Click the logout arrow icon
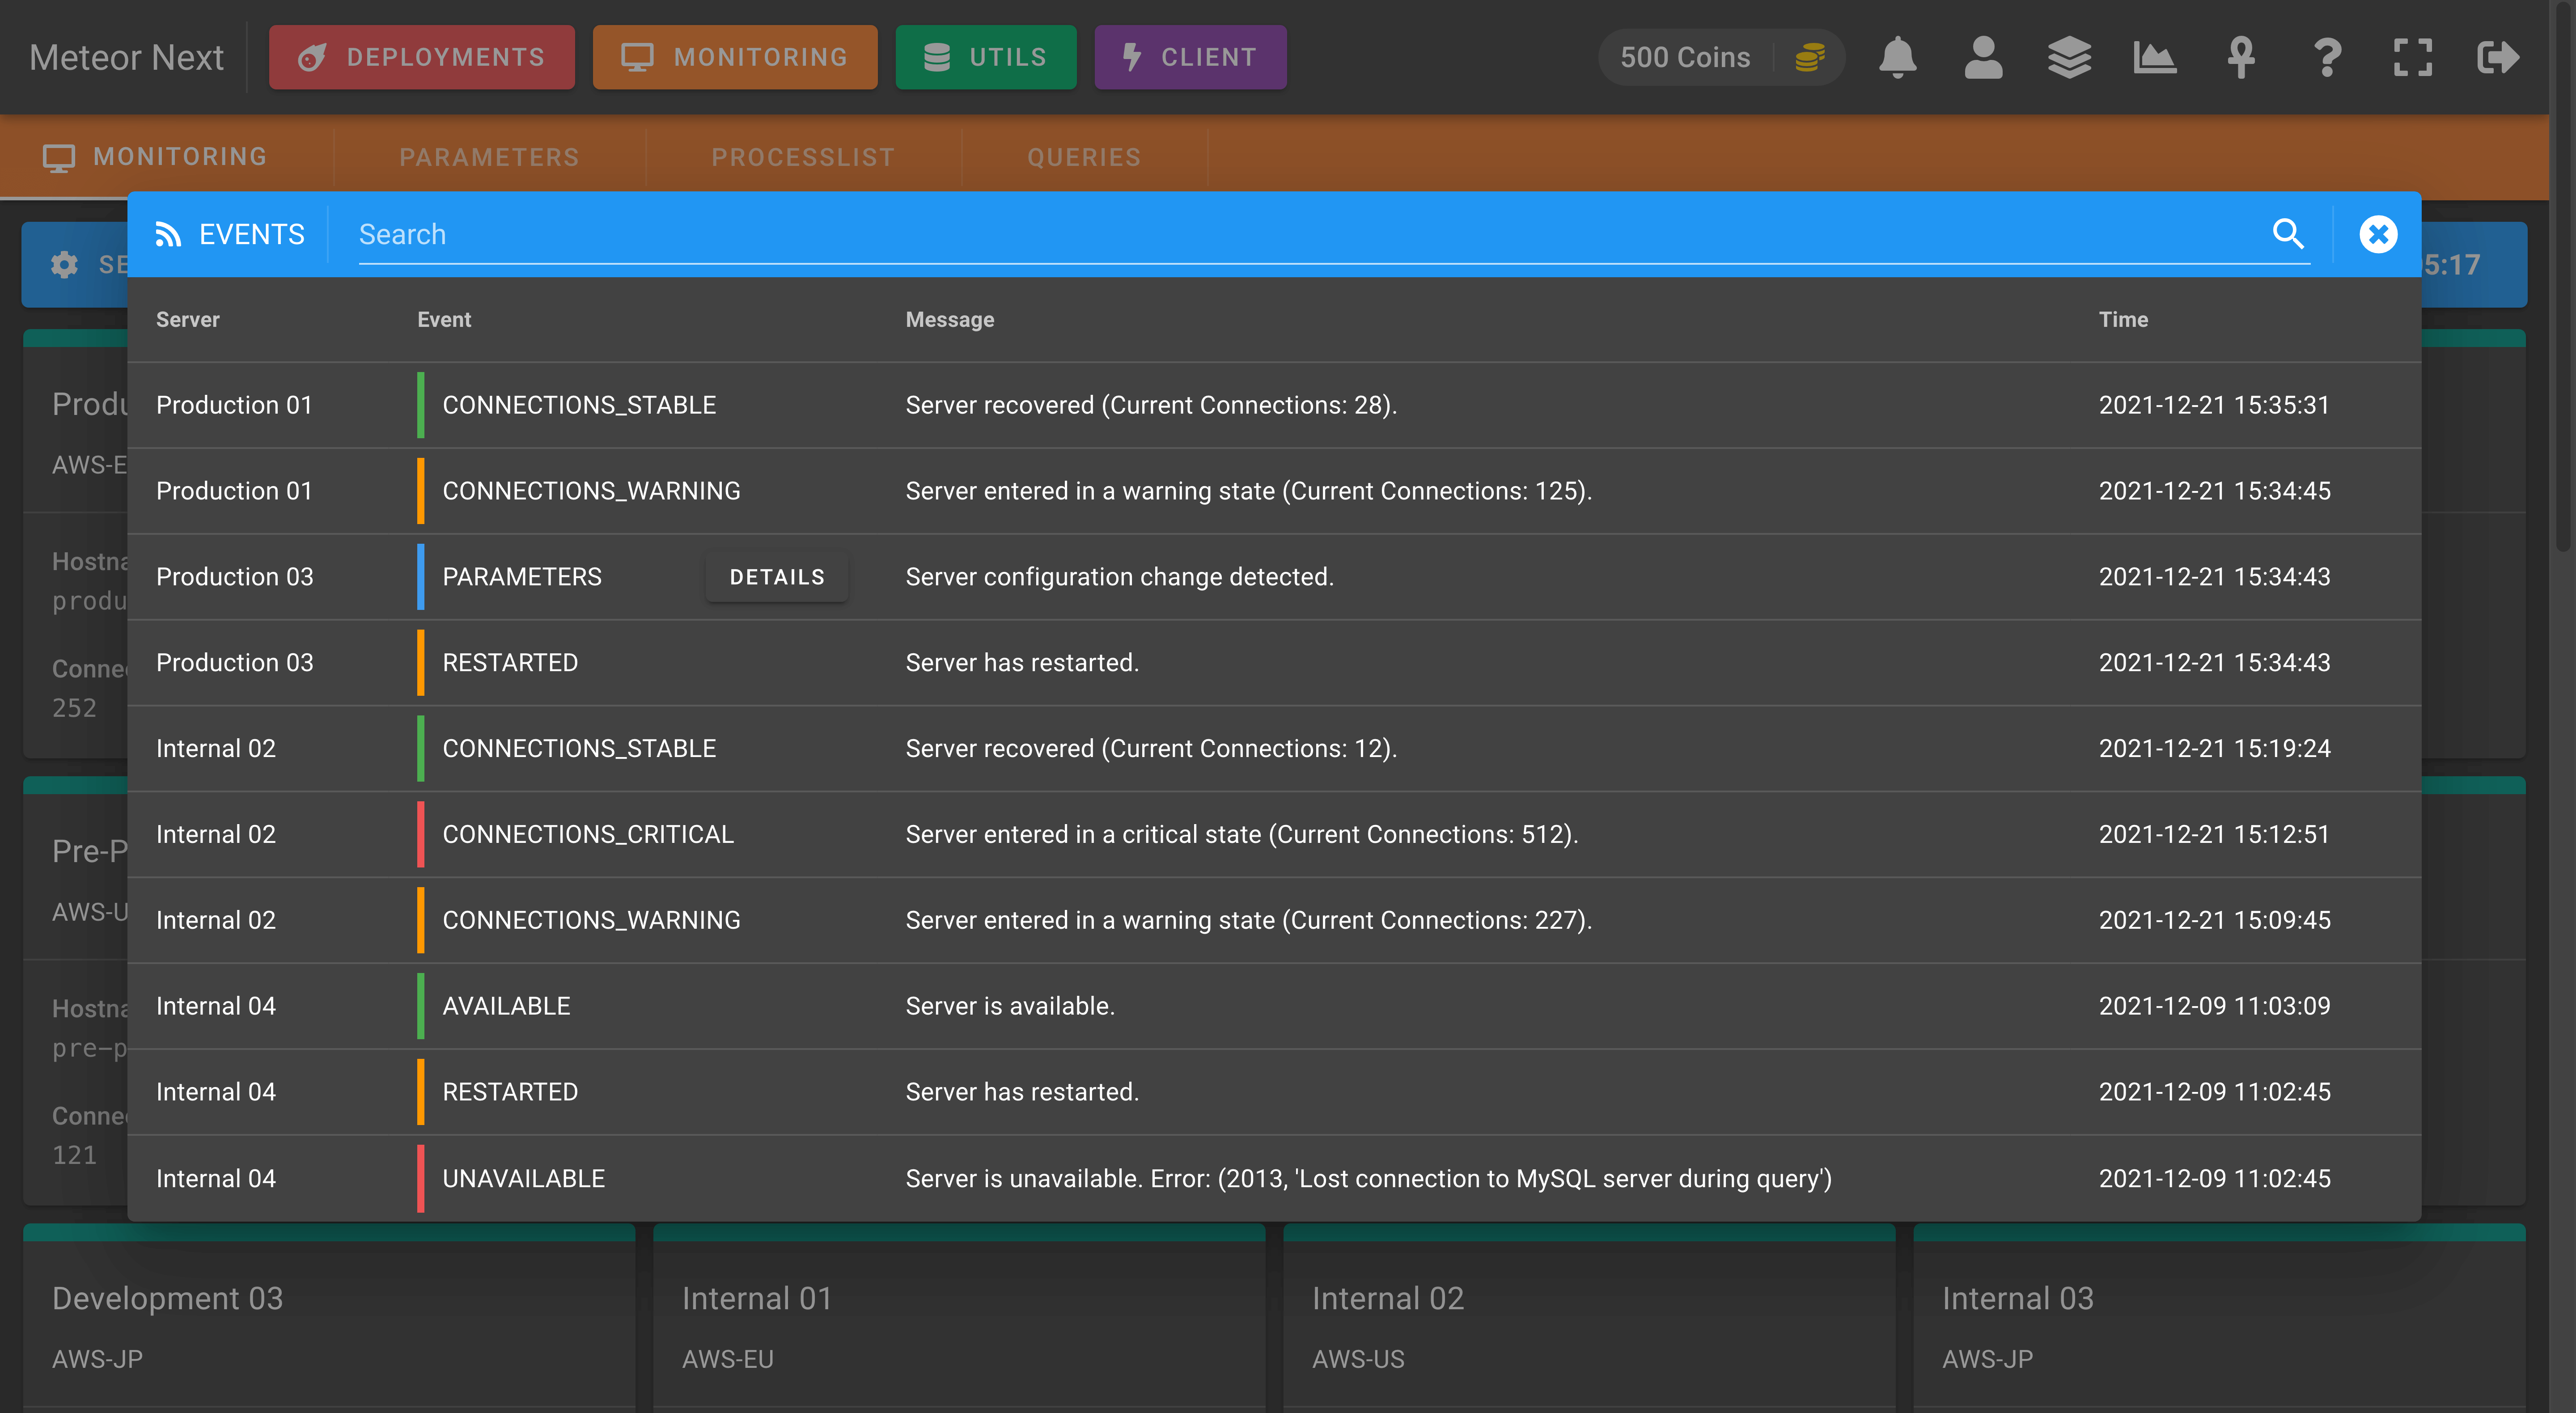The width and height of the screenshot is (2576, 1413). [2498, 57]
